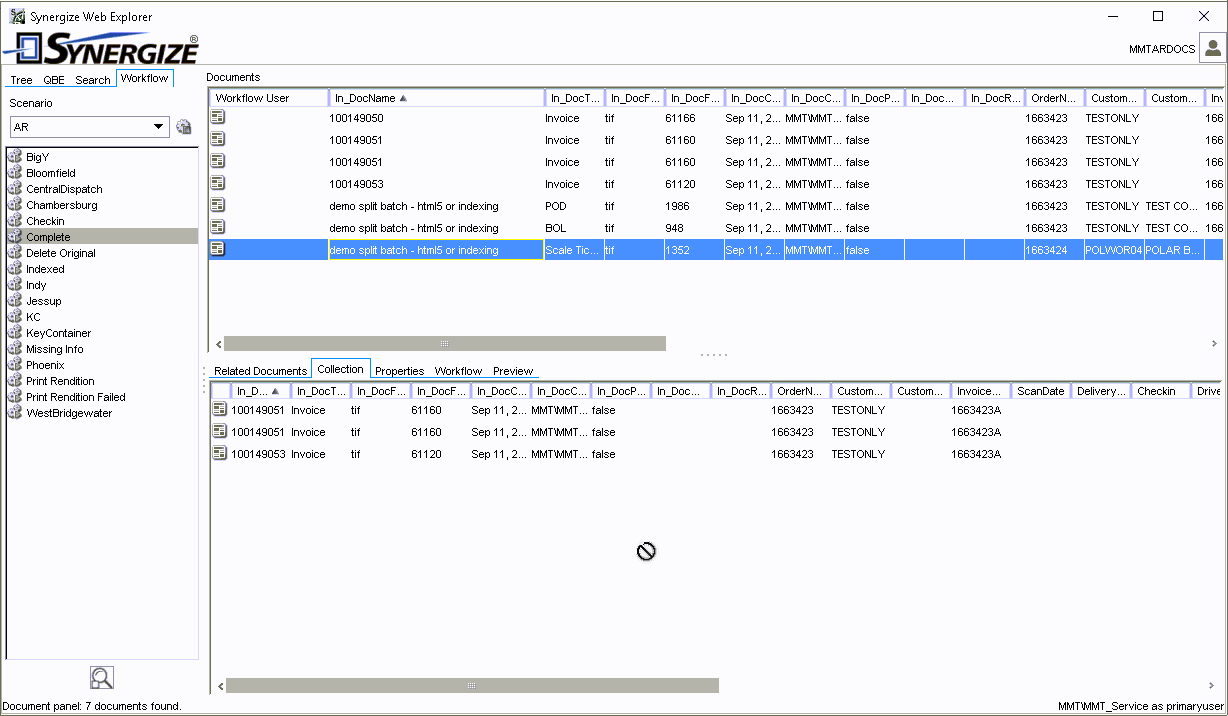This screenshot has height=716, width=1228.
Task: Click the Synergize logo
Action: click(x=101, y=48)
